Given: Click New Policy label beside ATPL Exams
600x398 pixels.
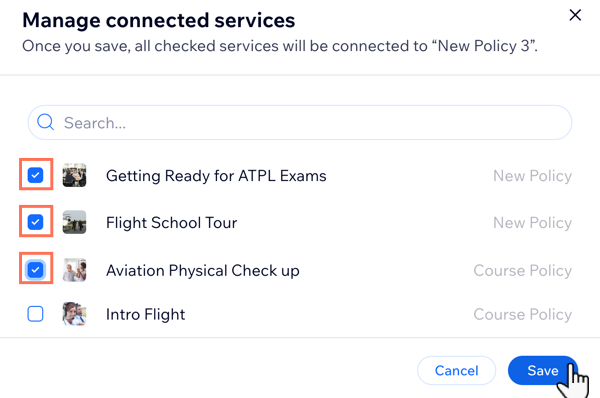Looking at the screenshot, I should (532, 176).
